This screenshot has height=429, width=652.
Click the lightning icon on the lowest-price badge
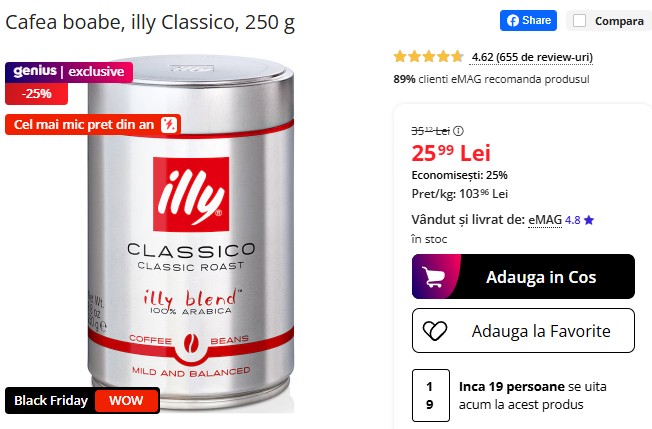[x=169, y=124]
